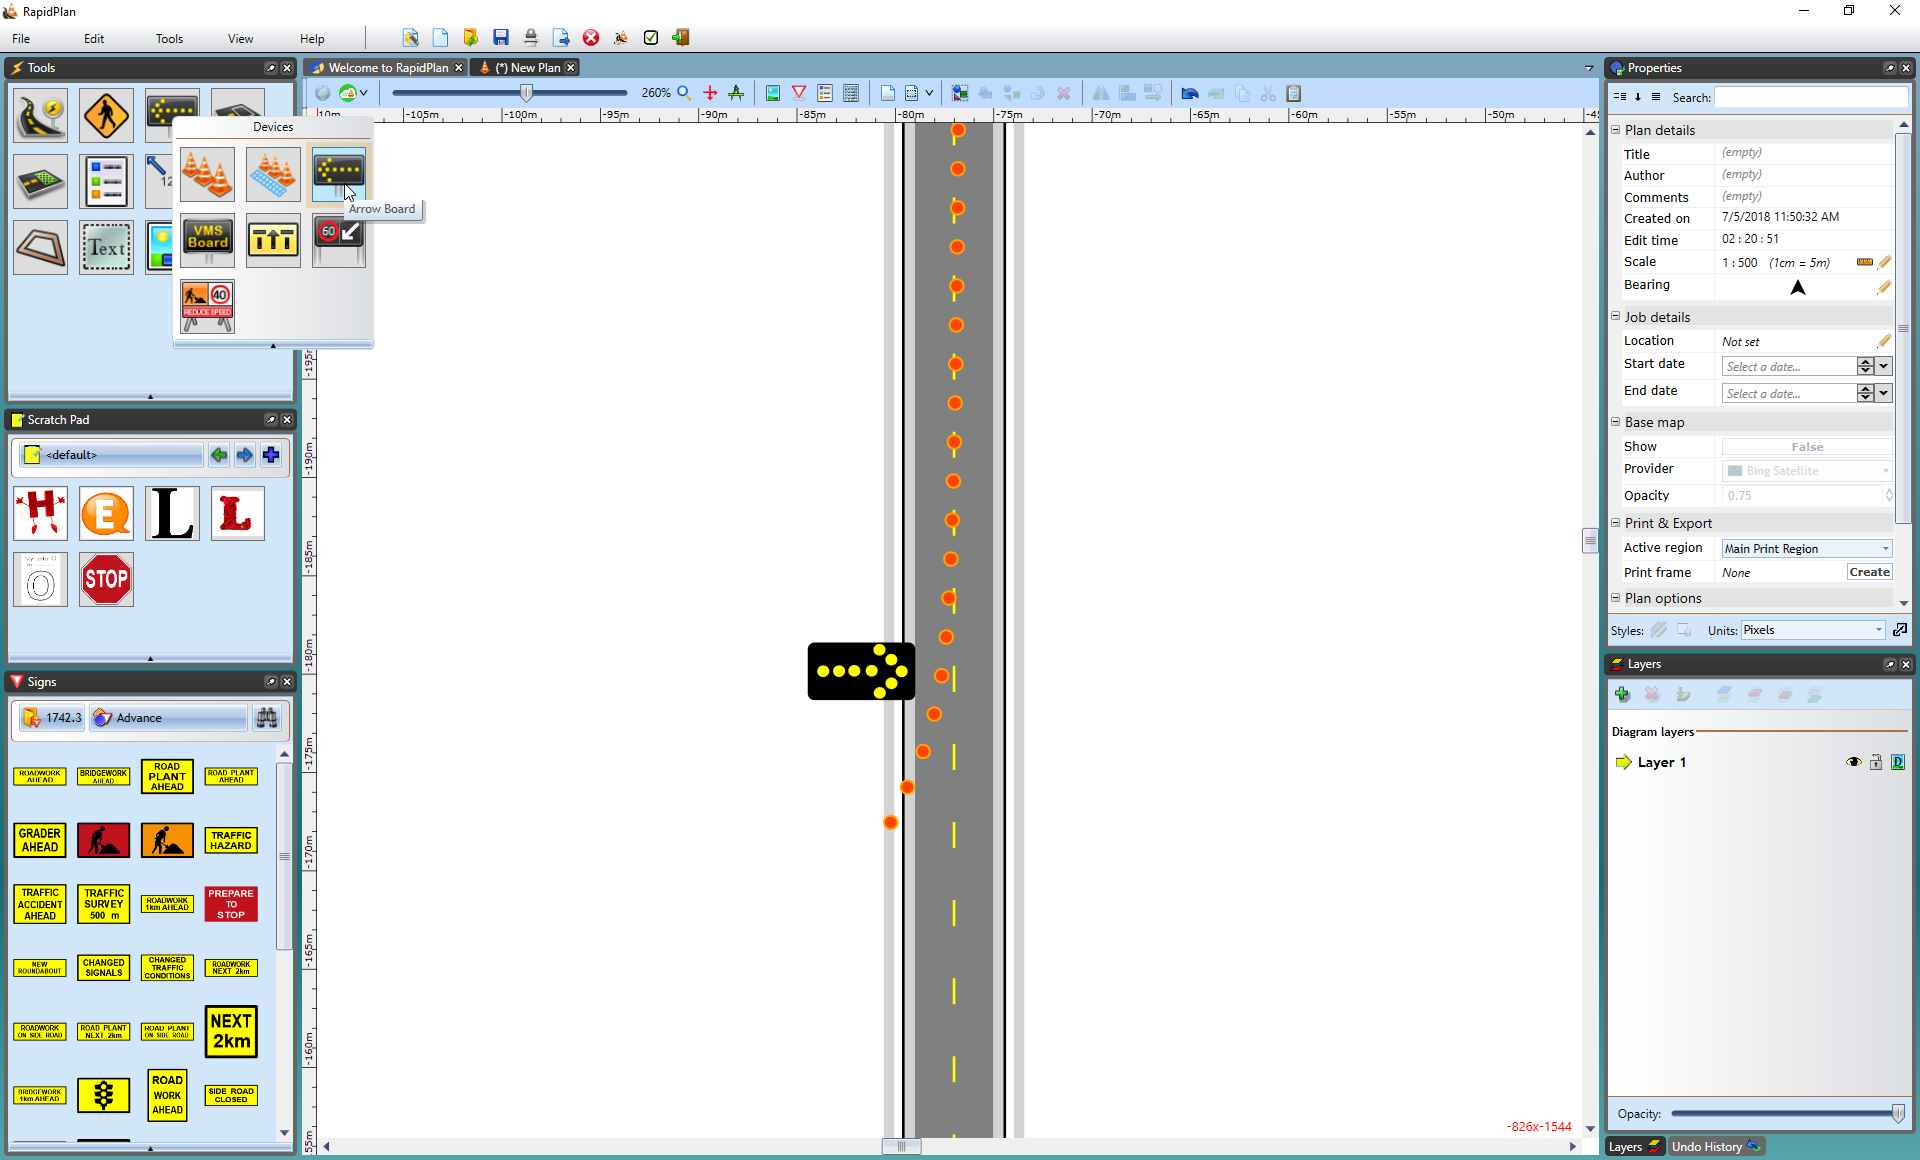Open End date dropdown arrow
Viewport: 1920px width, 1160px height.
(x=1883, y=393)
